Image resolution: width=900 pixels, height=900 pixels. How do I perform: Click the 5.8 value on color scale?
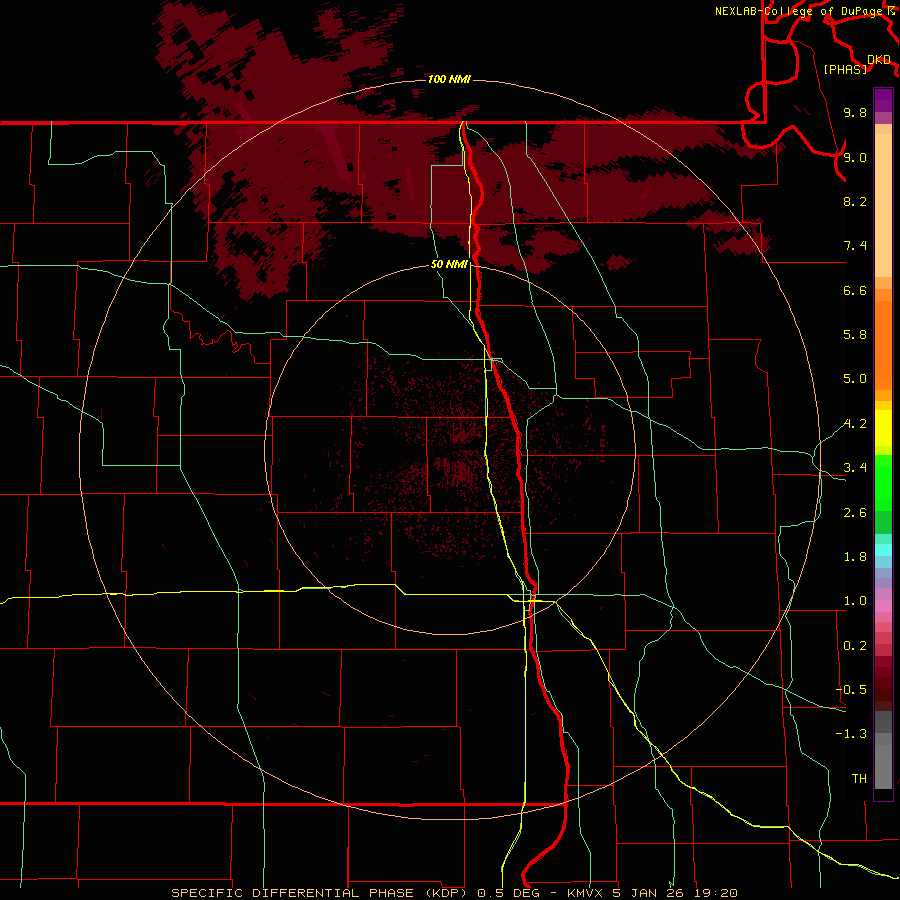855,334
